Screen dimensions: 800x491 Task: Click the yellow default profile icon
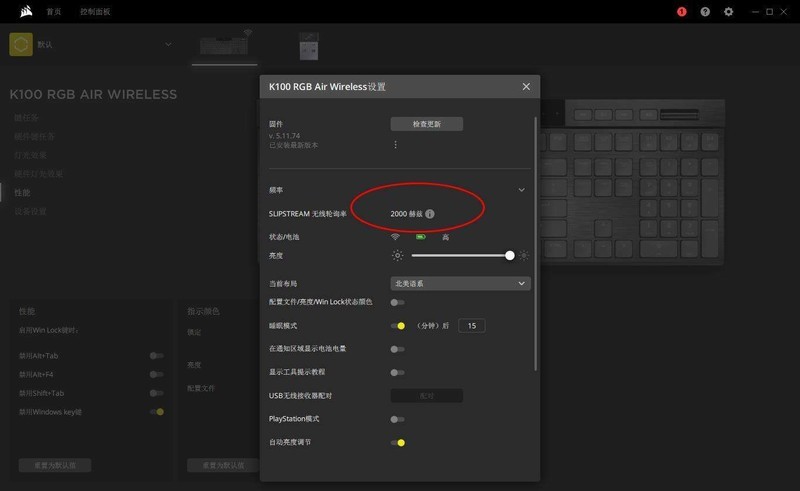click(x=21, y=44)
